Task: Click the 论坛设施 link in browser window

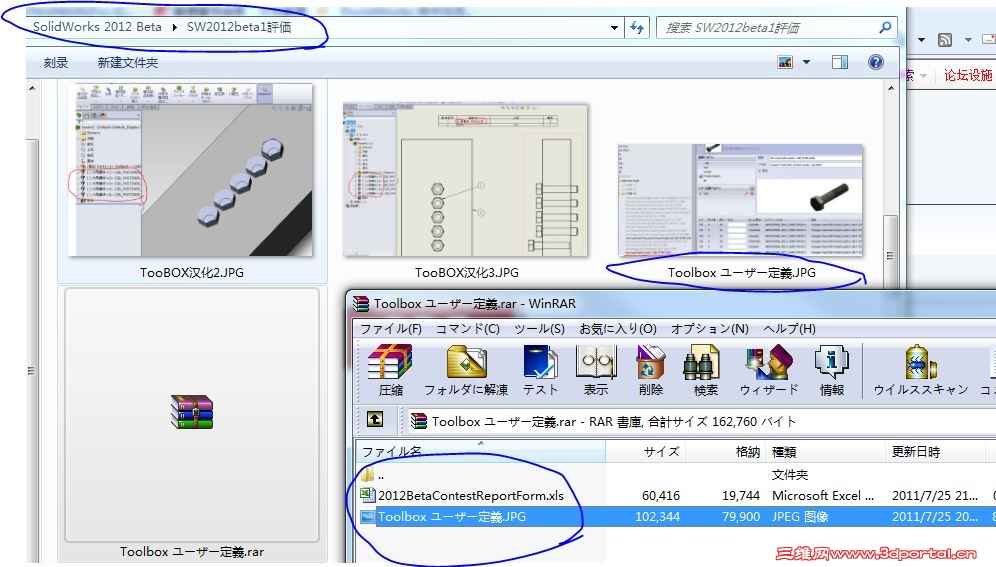Action: 968,75
